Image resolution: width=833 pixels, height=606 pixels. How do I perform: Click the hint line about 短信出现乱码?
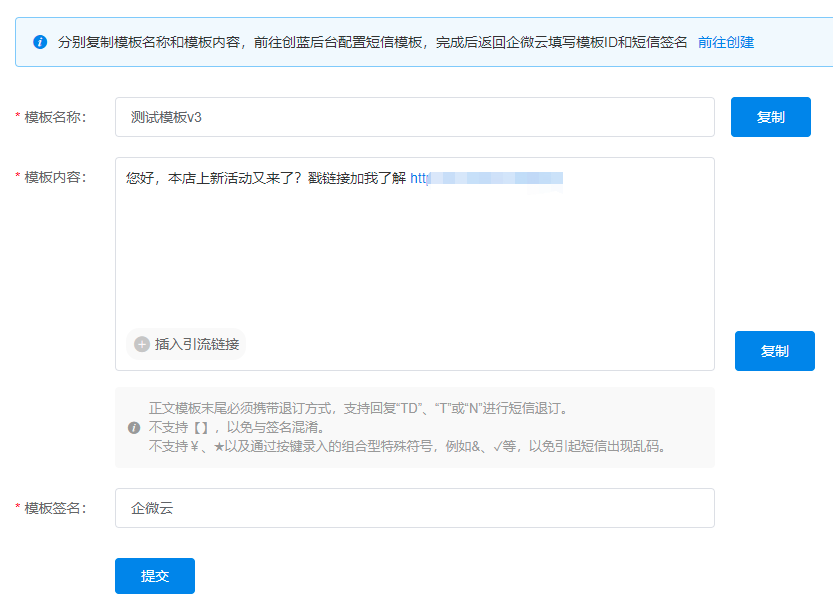tap(407, 446)
